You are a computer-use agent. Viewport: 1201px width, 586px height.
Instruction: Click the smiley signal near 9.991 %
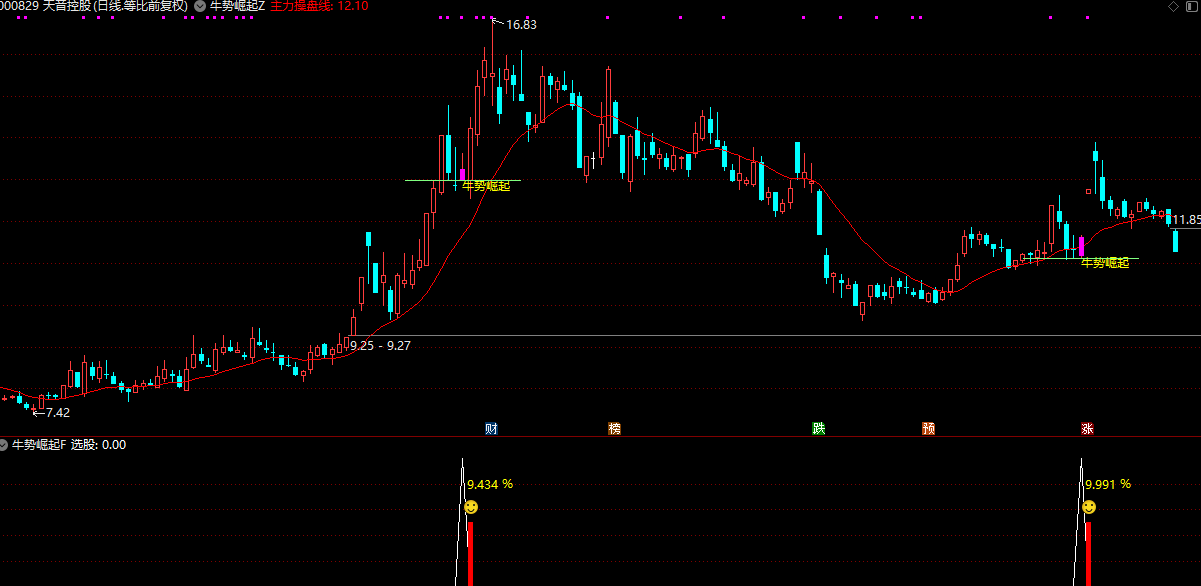click(1089, 508)
